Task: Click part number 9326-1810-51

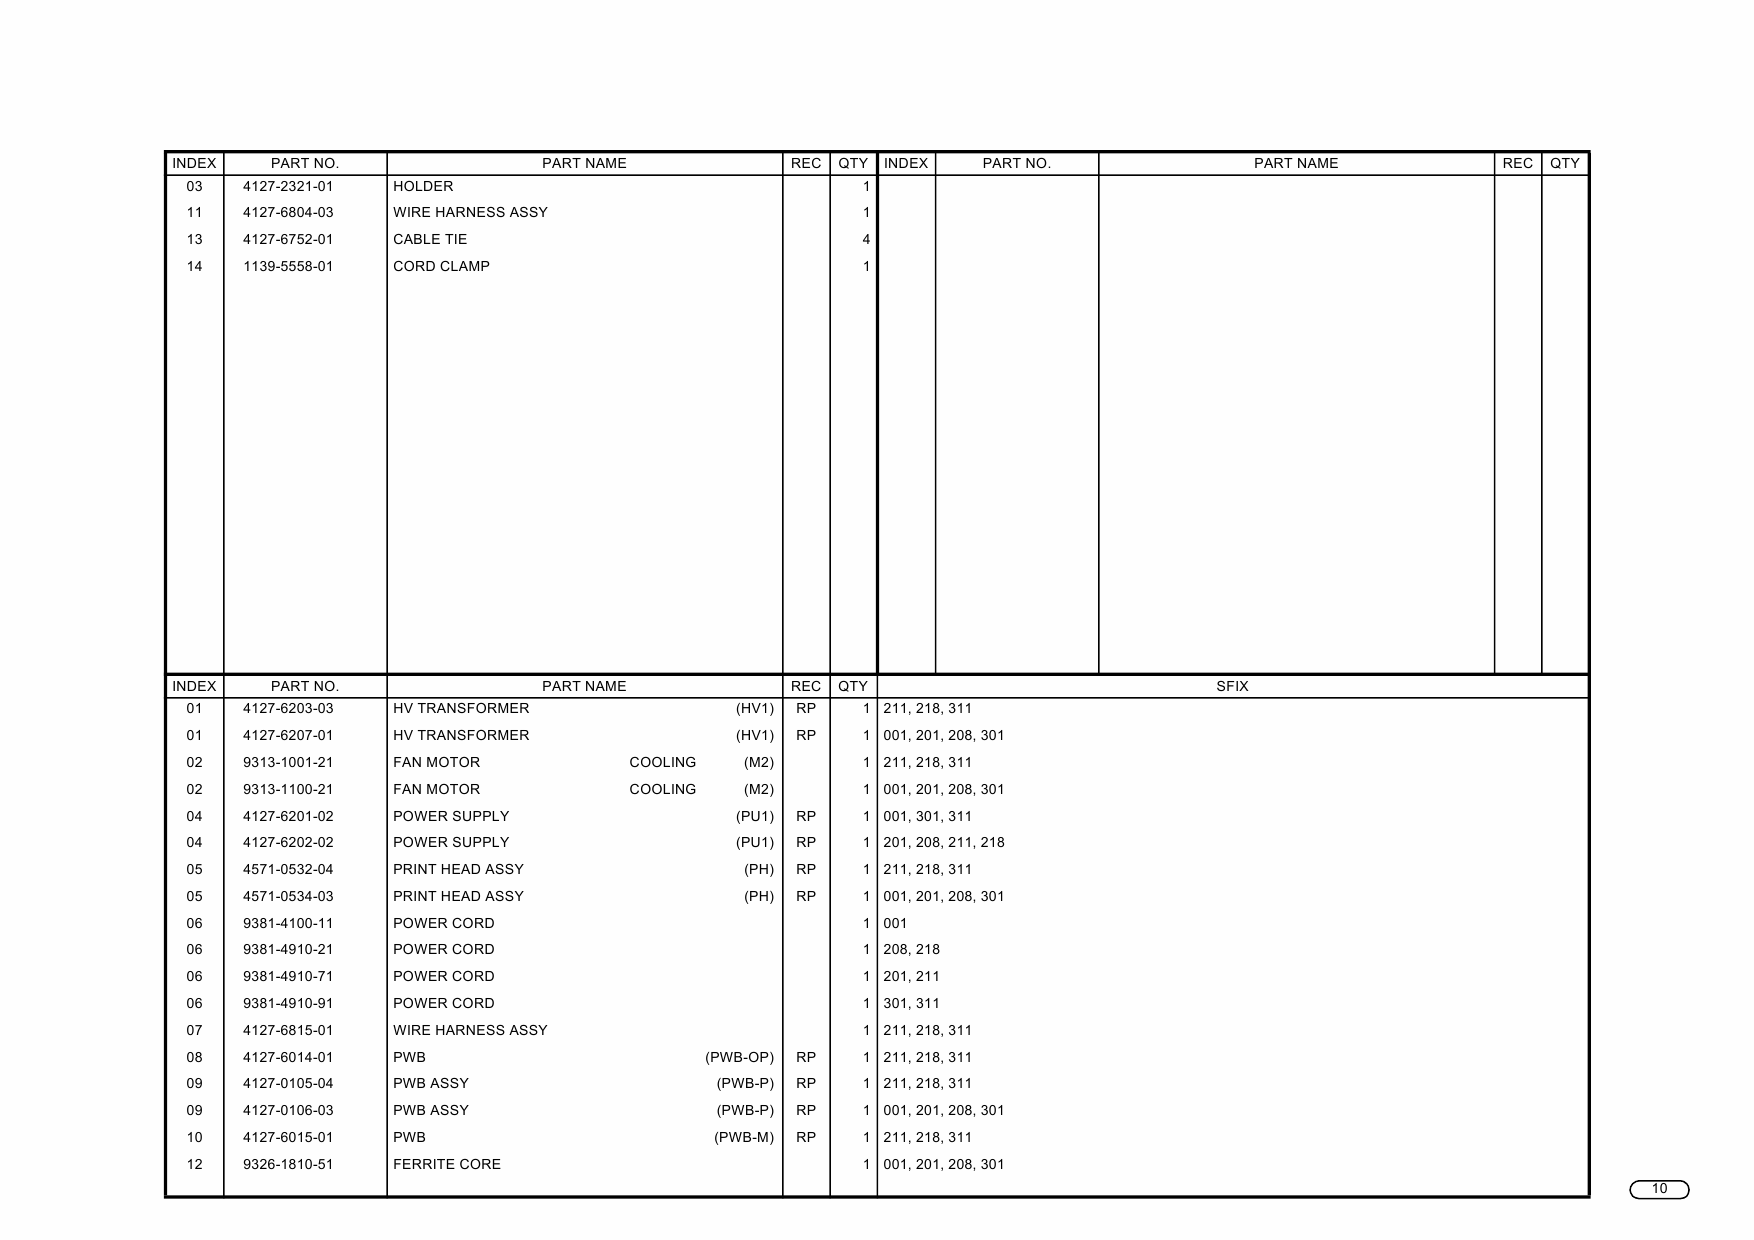Action: 288,1164
